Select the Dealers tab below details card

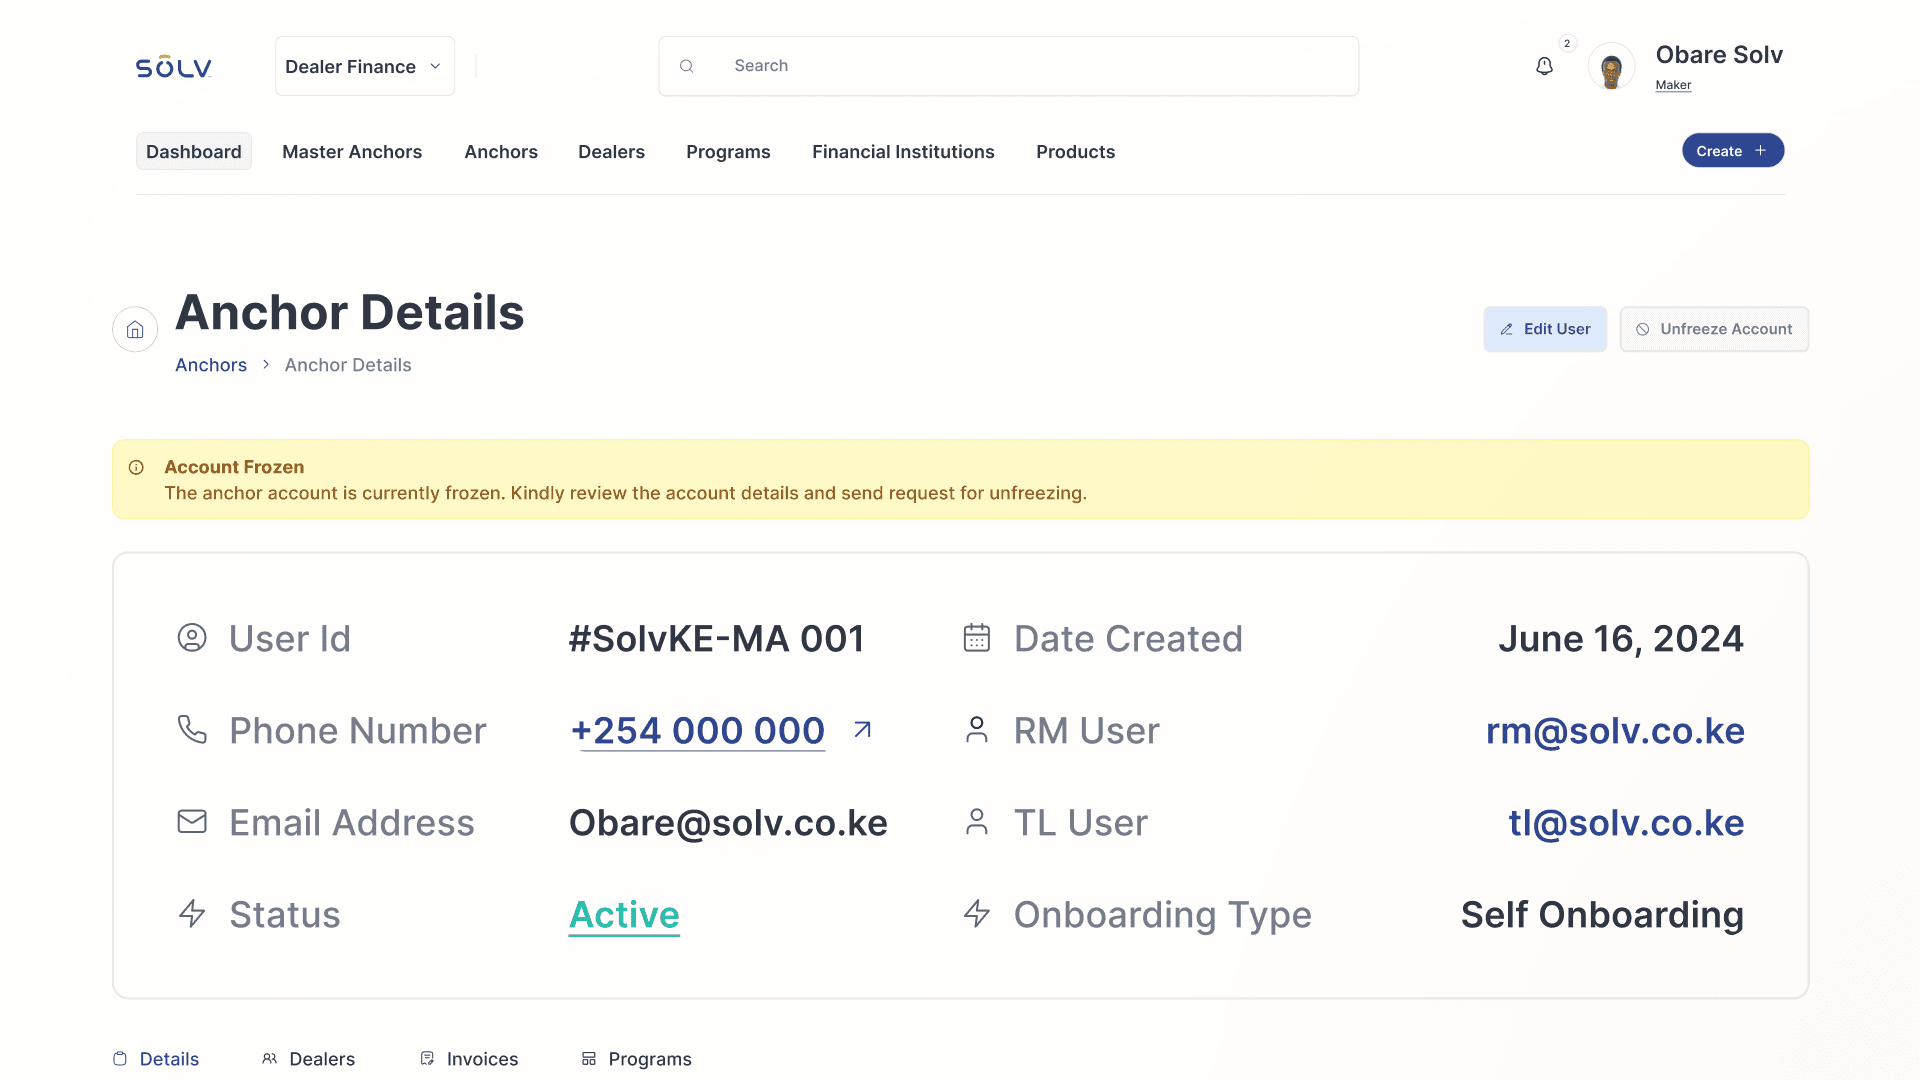point(308,1058)
